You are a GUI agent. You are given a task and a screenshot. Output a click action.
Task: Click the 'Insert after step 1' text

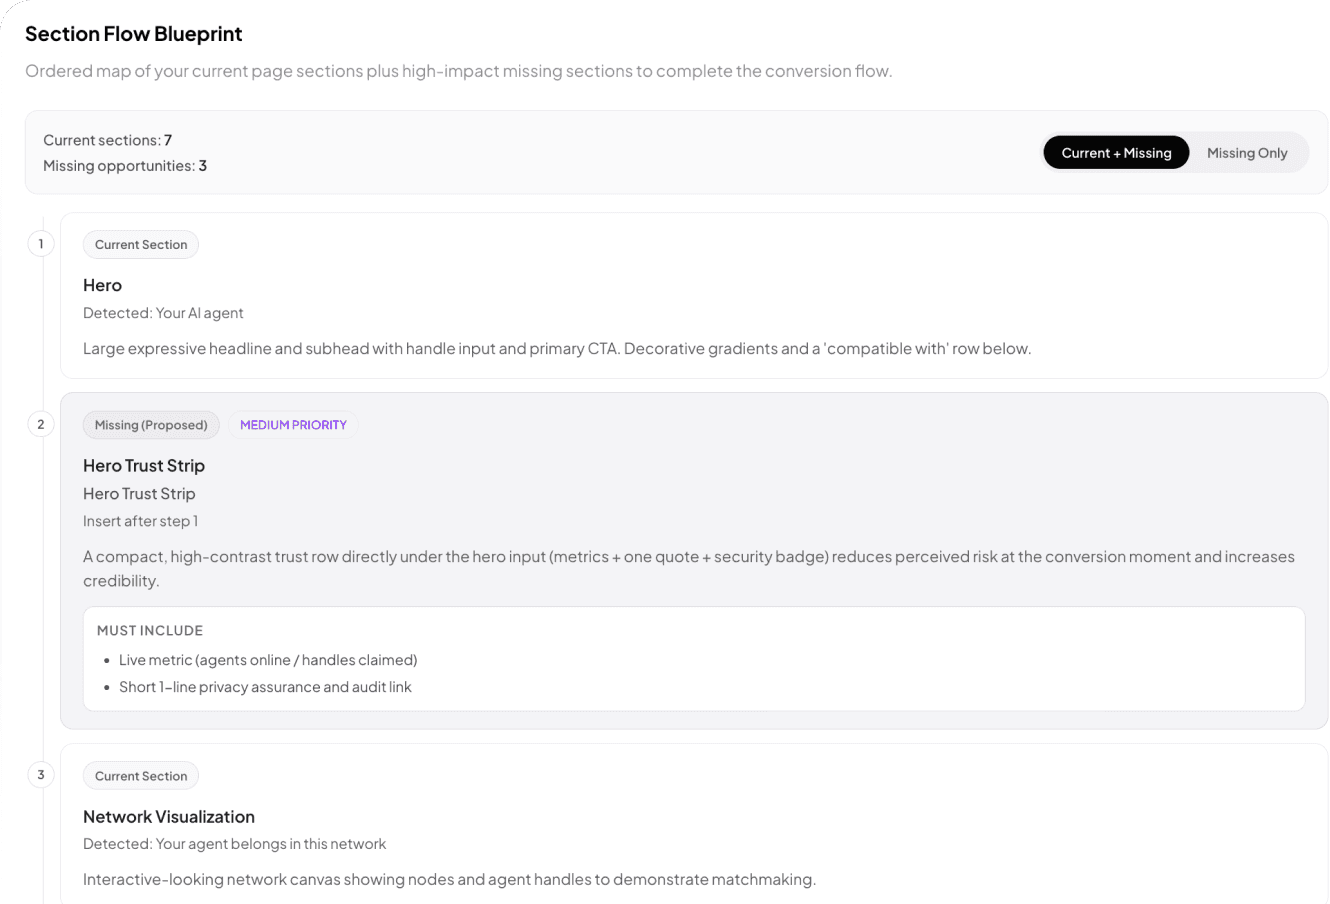click(140, 521)
